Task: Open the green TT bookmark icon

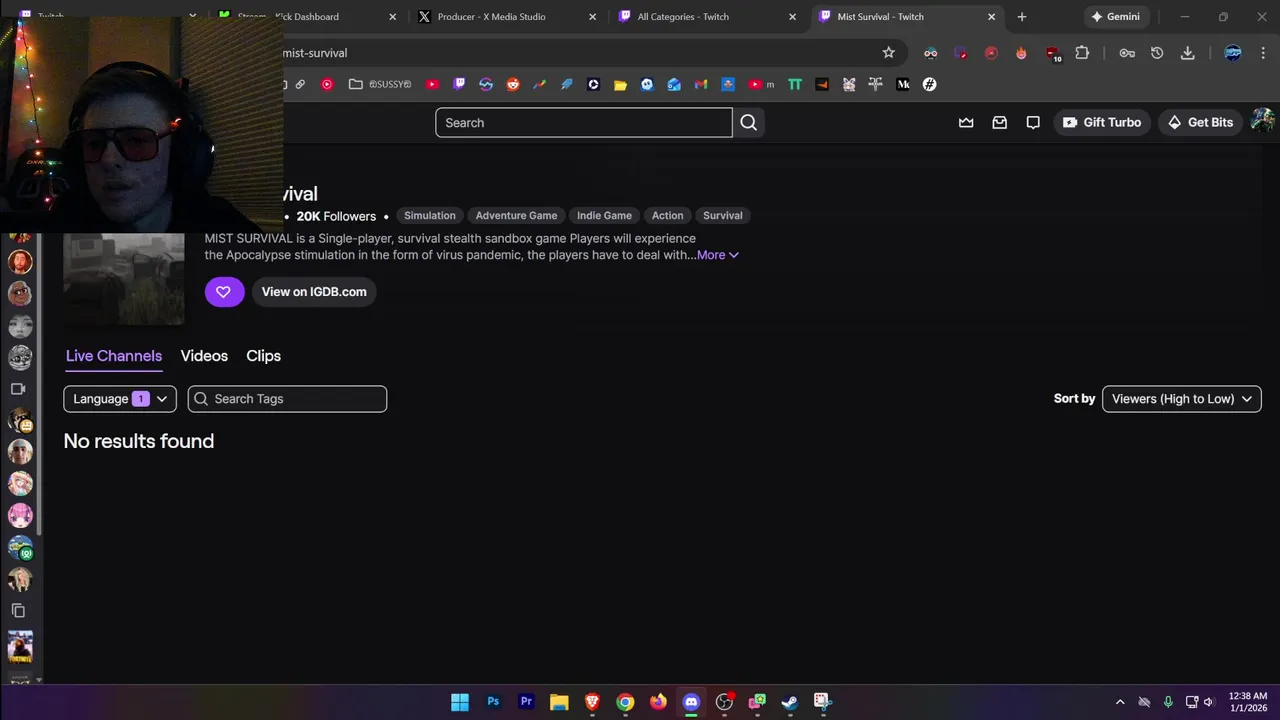Action: coord(795,85)
